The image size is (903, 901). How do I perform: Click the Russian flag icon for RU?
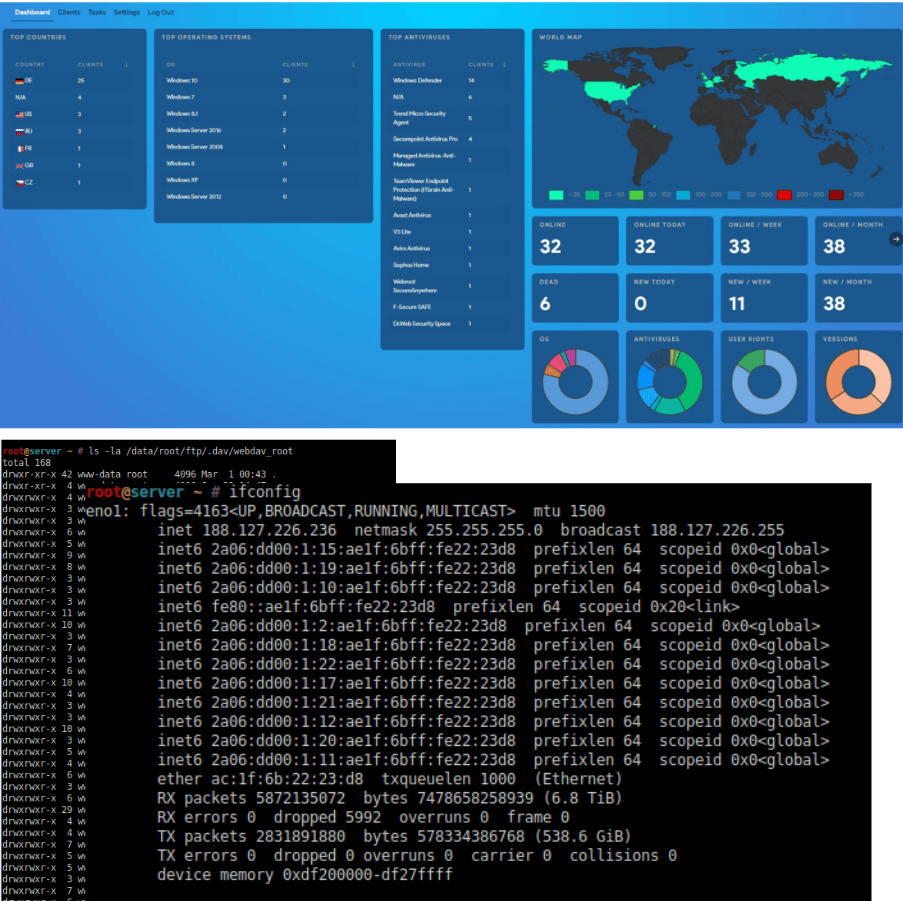coord(19,131)
